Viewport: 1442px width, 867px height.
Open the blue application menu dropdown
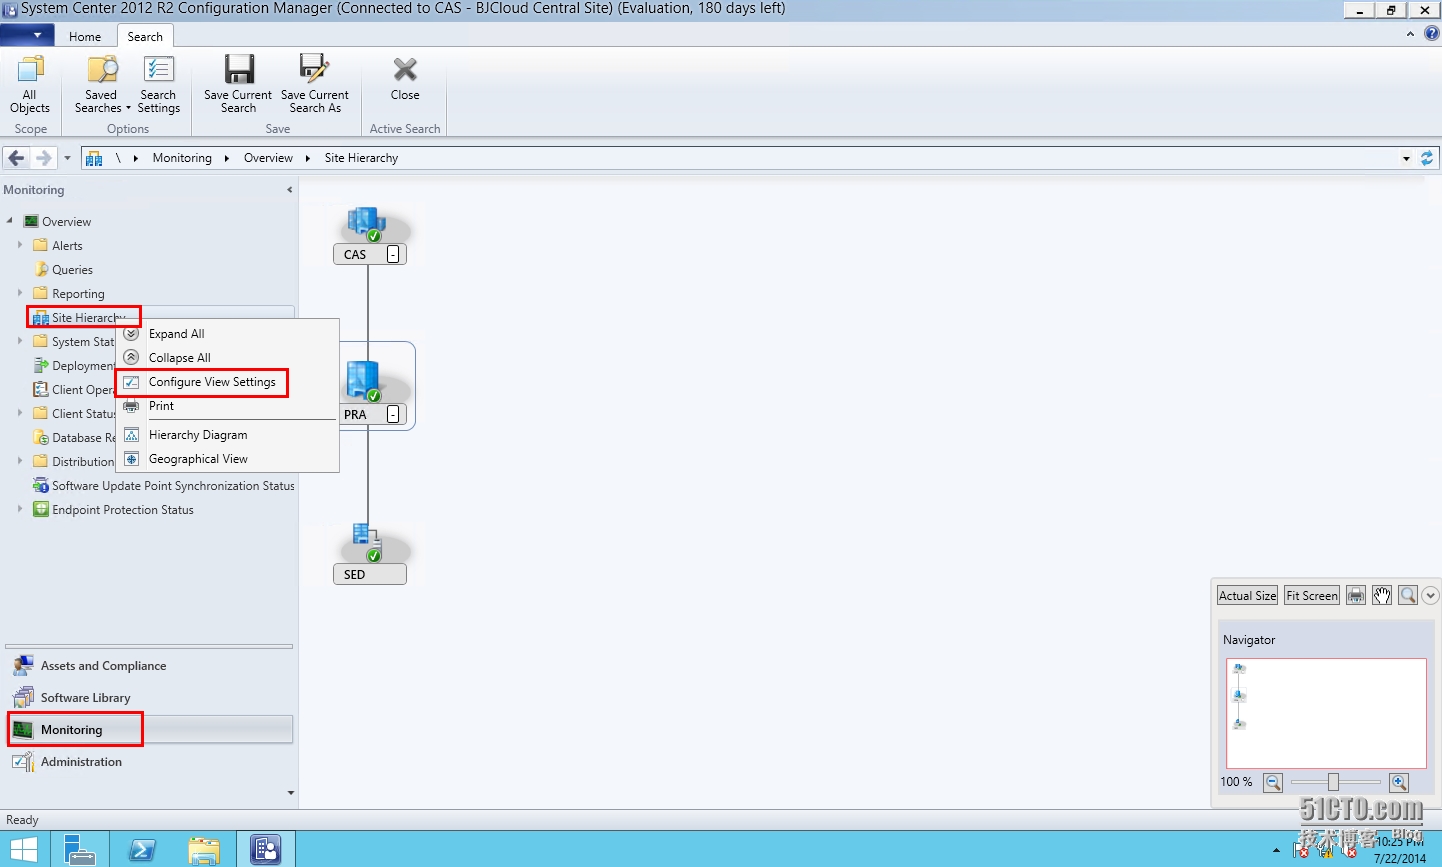pyautogui.click(x=27, y=35)
